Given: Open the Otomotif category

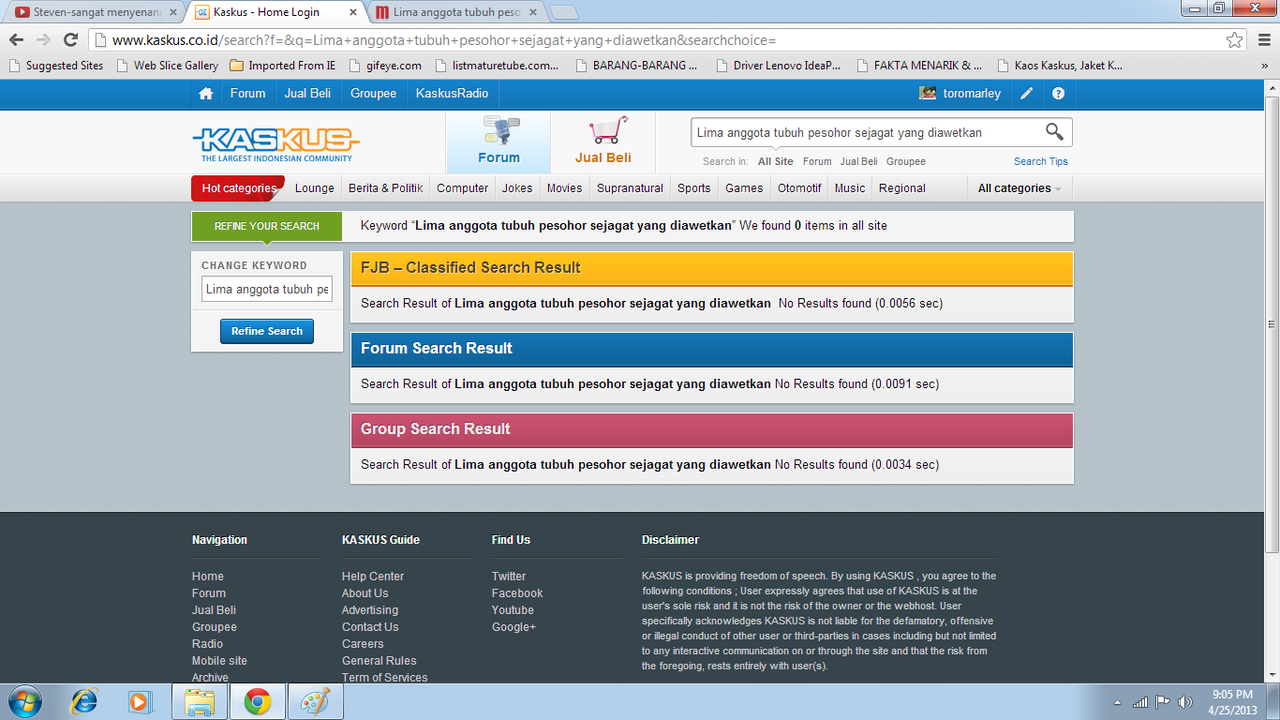Looking at the screenshot, I should pyautogui.click(x=800, y=188).
